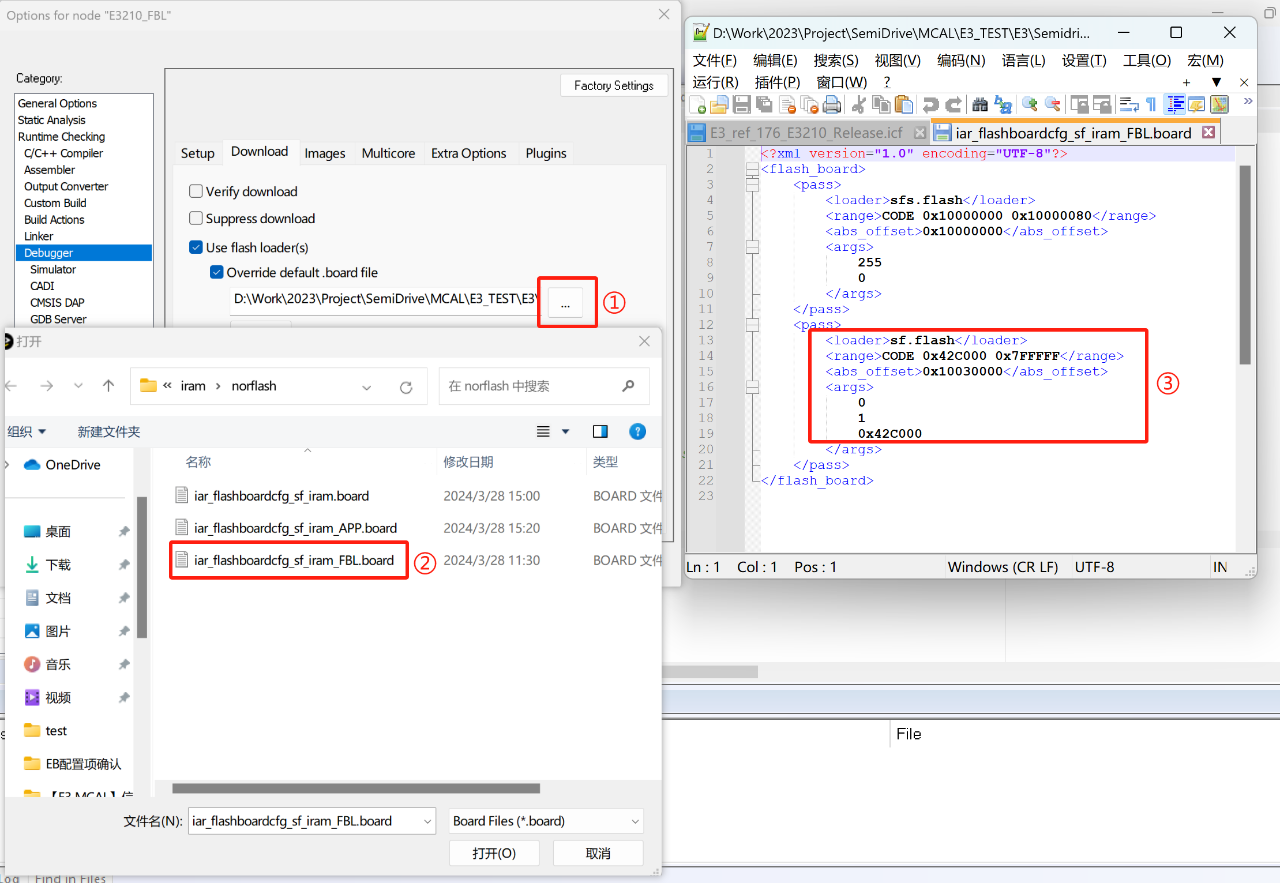Click the Undo arrow icon
Image resolution: width=1280 pixels, height=883 pixels.
pyautogui.click(x=930, y=105)
